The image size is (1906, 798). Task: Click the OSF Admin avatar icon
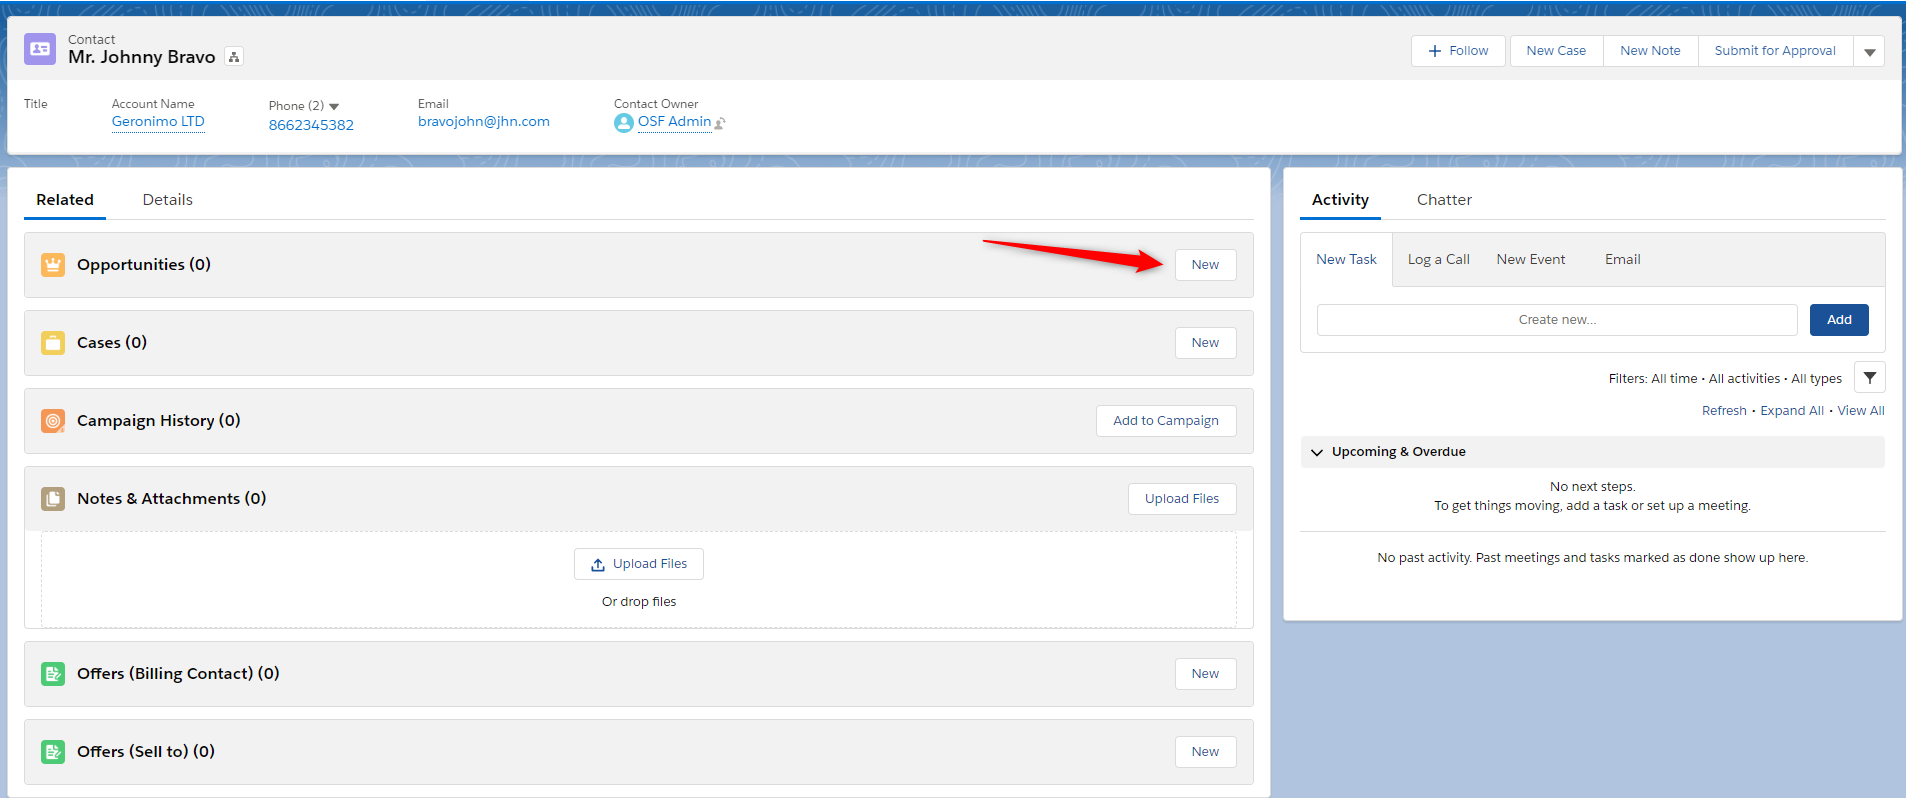624,123
